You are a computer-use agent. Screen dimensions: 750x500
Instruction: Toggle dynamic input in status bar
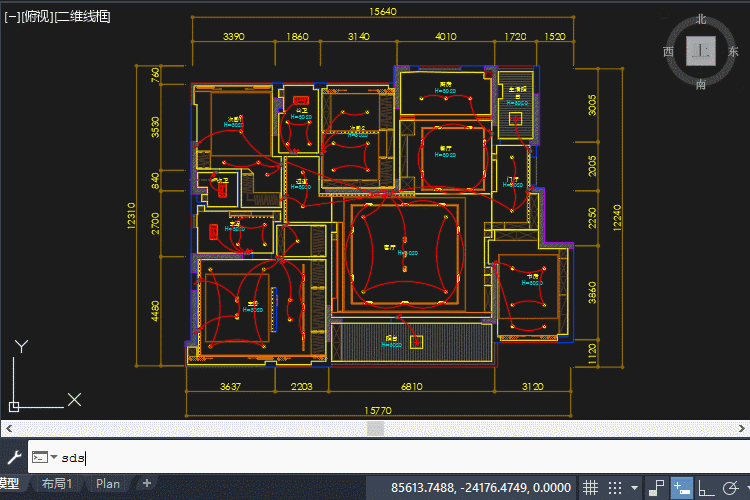(x=682, y=488)
